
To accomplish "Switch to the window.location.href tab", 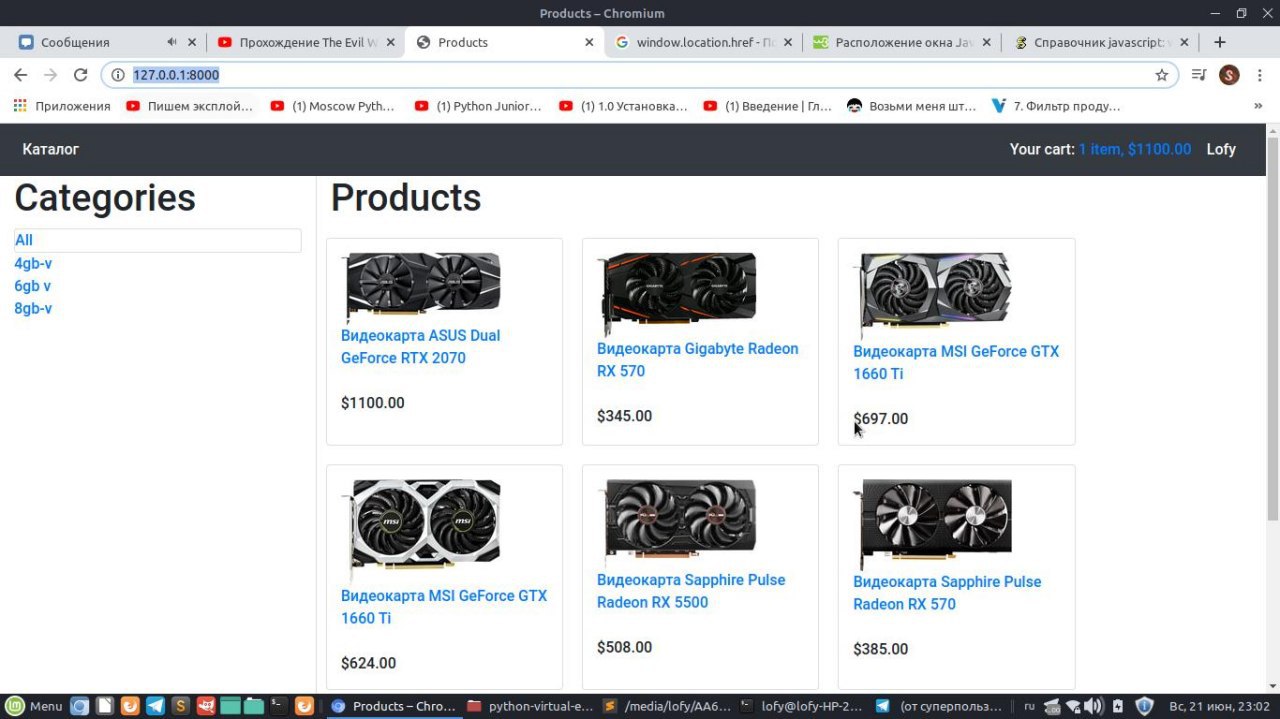I will pyautogui.click(x=706, y=42).
